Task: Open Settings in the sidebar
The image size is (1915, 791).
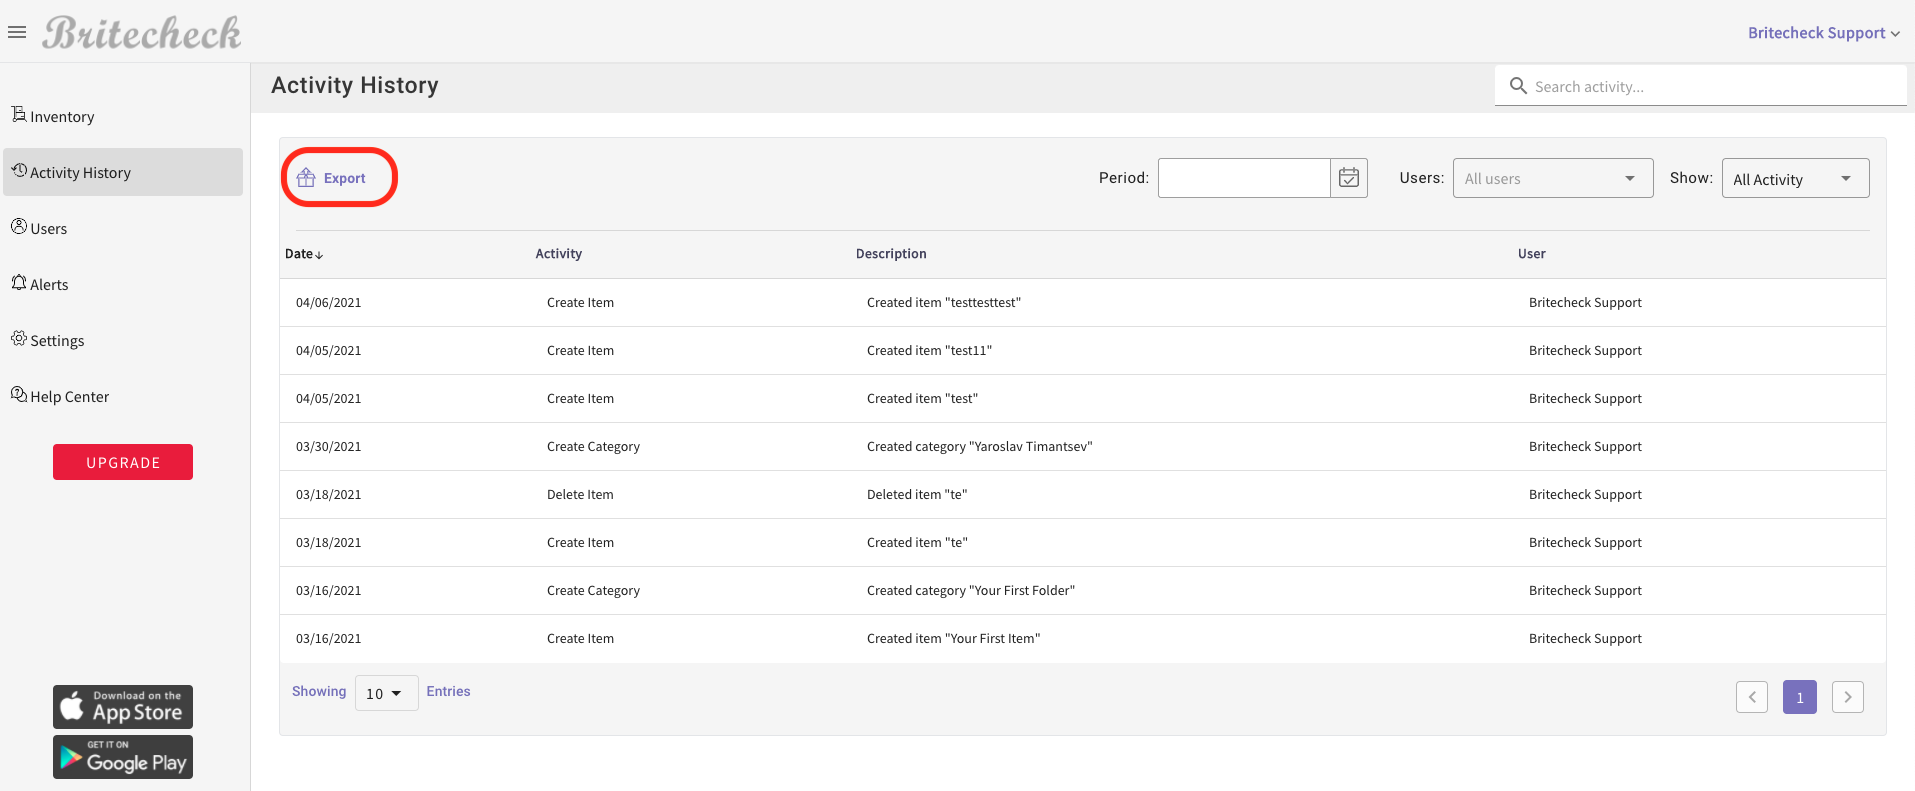Action: pos(123,340)
